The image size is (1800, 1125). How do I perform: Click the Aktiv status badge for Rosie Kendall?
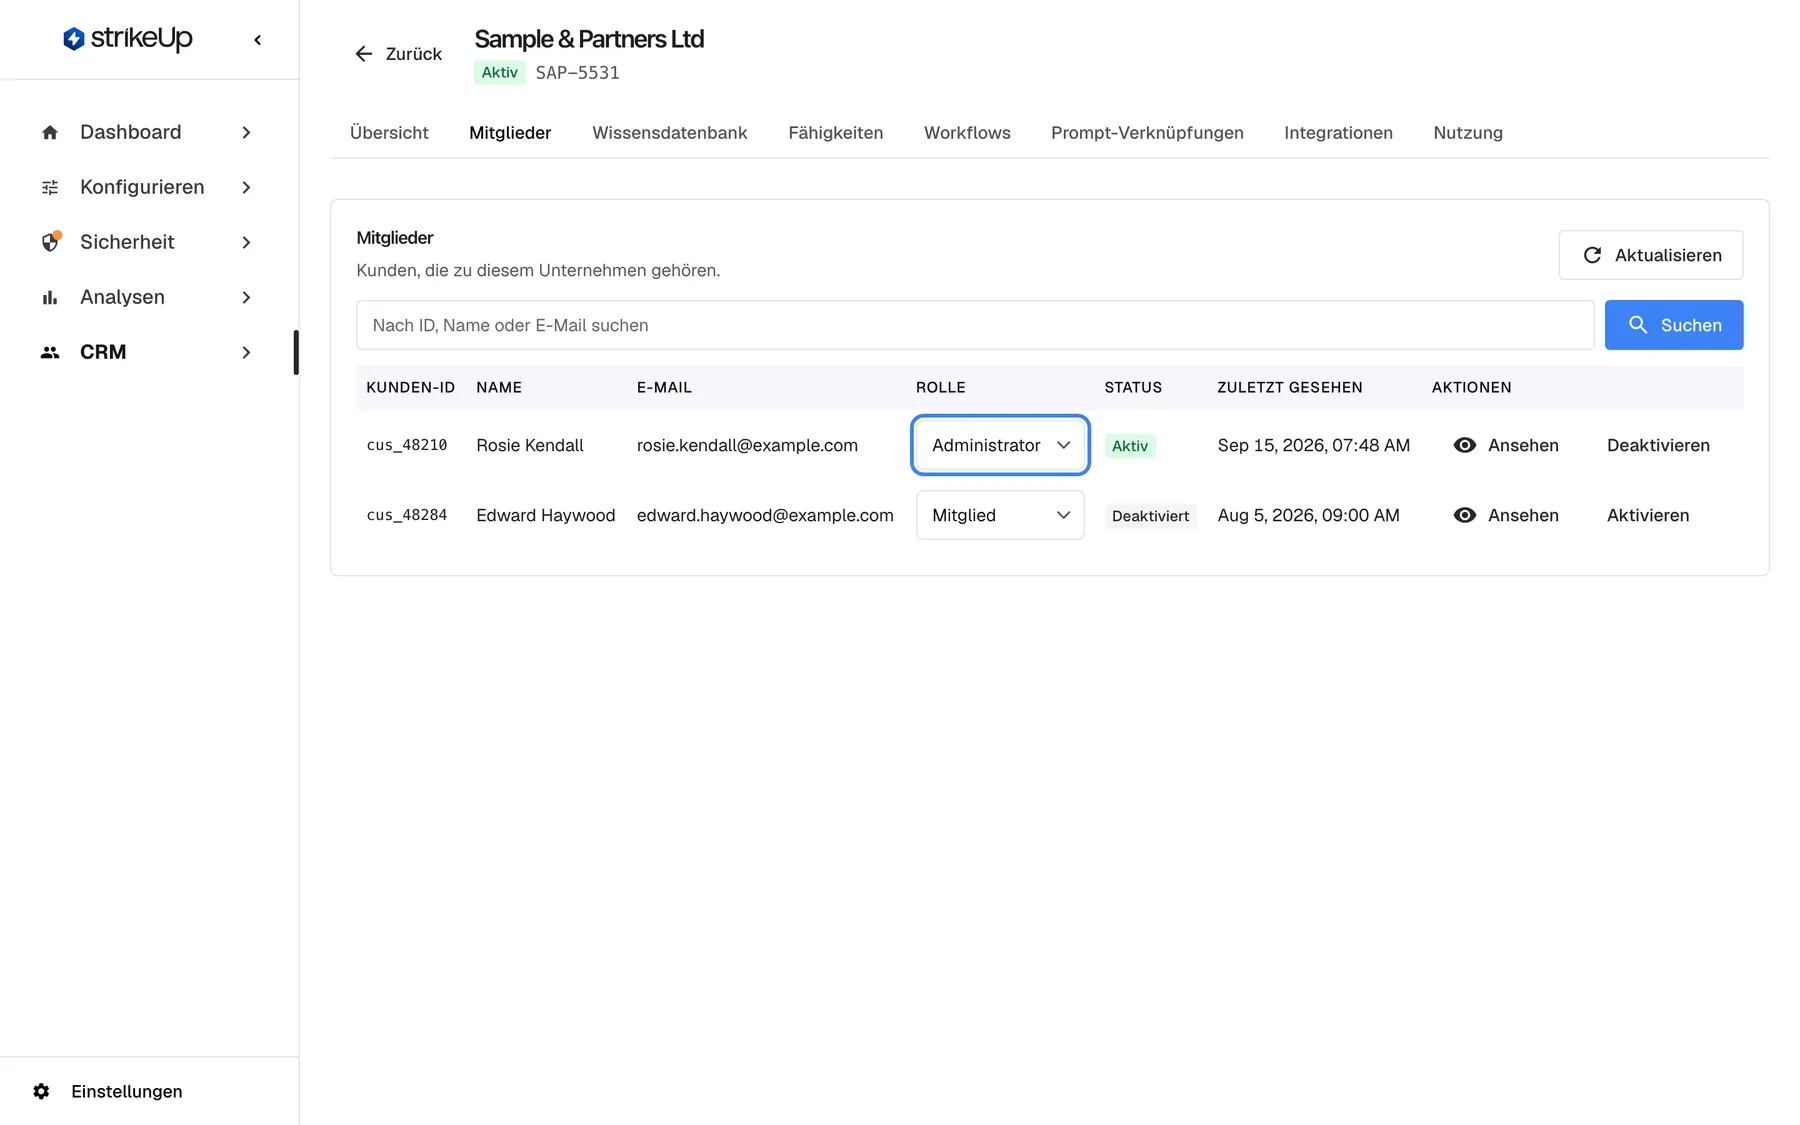(1130, 446)
